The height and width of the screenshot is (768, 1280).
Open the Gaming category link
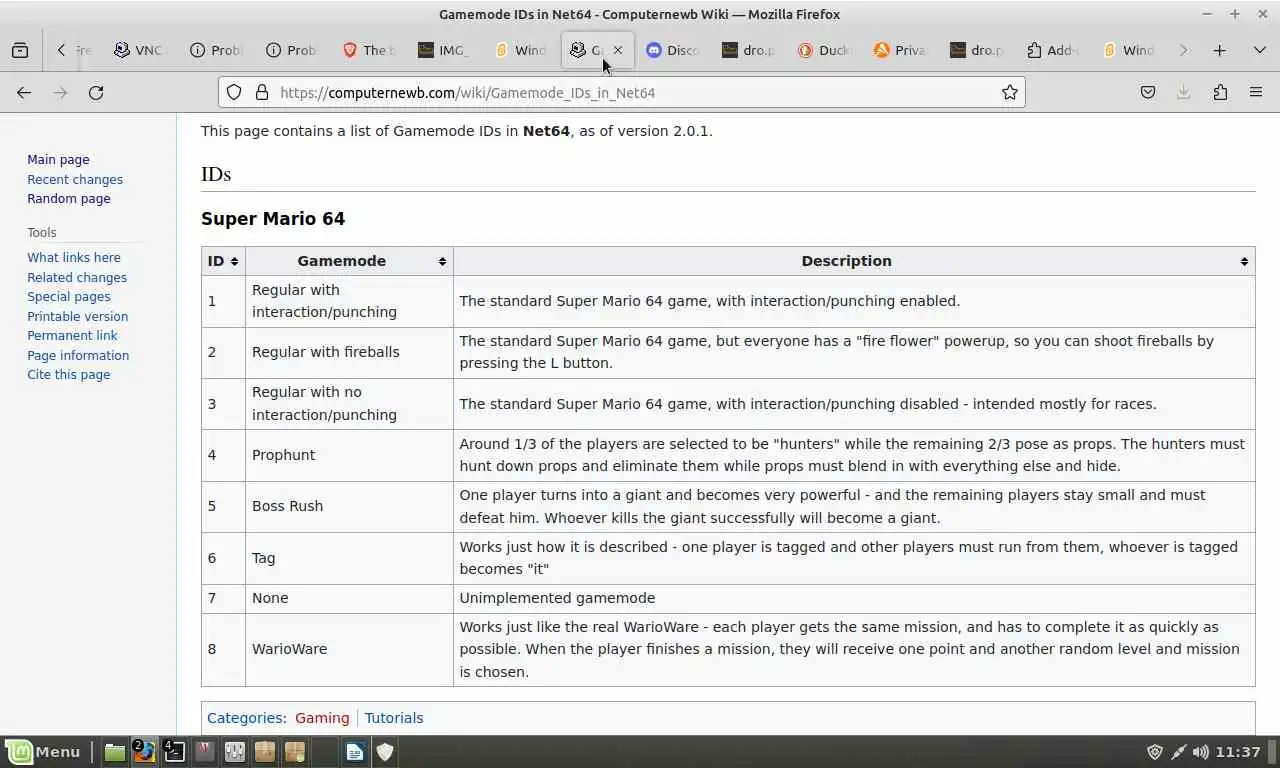pyautogui.click(x=322, y=718)
